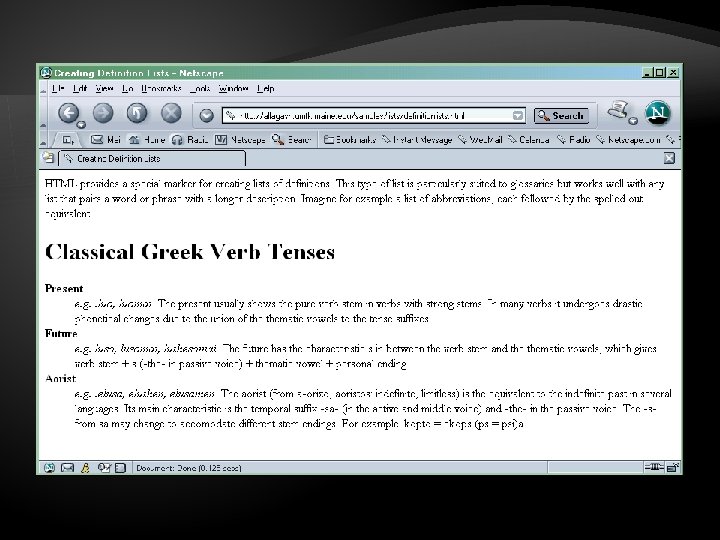Open the Go menu
The width and height of the screenshot is (720, 540).
coord(128,88)
